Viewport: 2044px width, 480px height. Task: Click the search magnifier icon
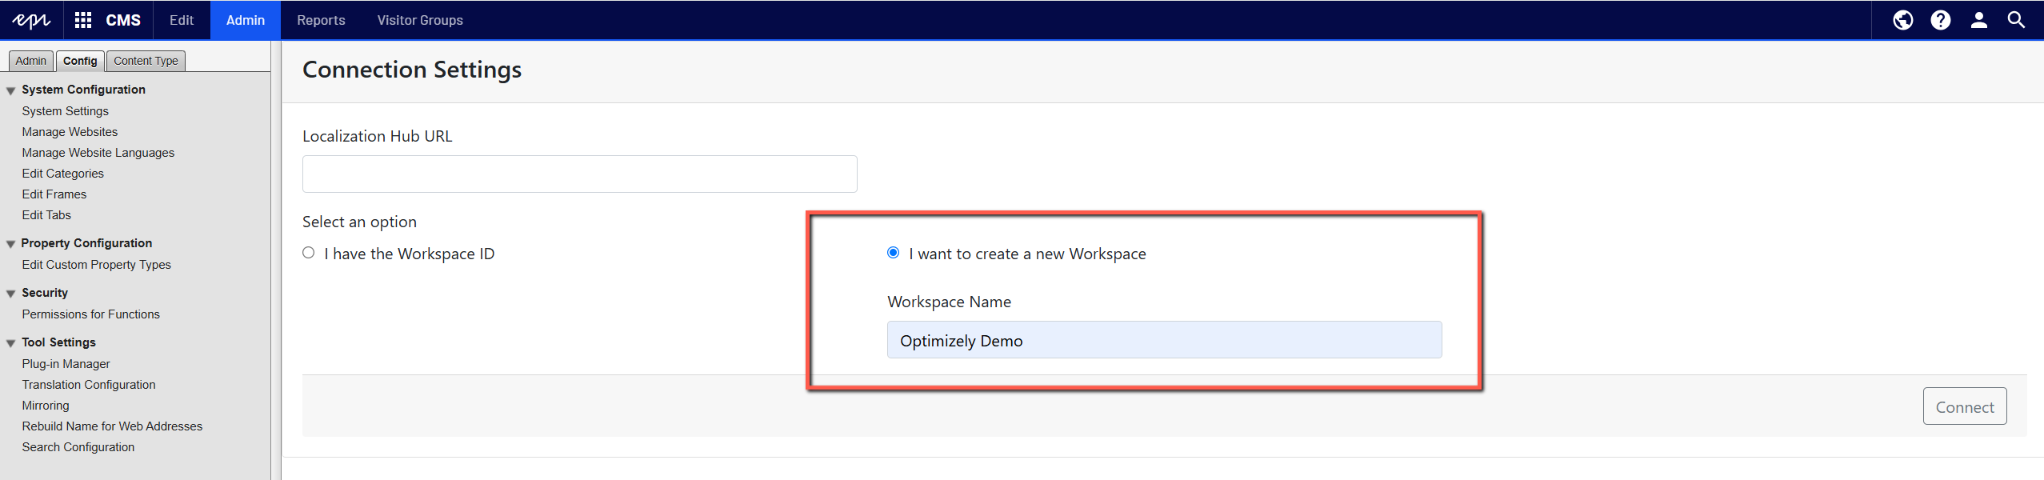pyautogui.click(x=2016, y=20)
